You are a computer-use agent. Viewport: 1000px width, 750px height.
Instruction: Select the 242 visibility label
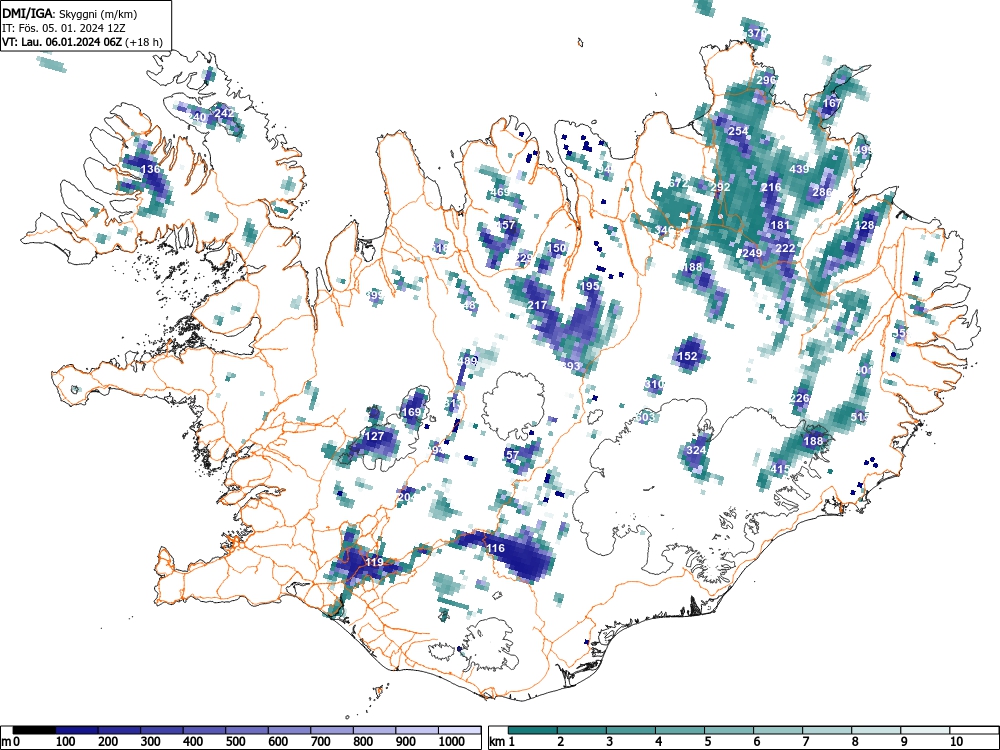point(224,113)
